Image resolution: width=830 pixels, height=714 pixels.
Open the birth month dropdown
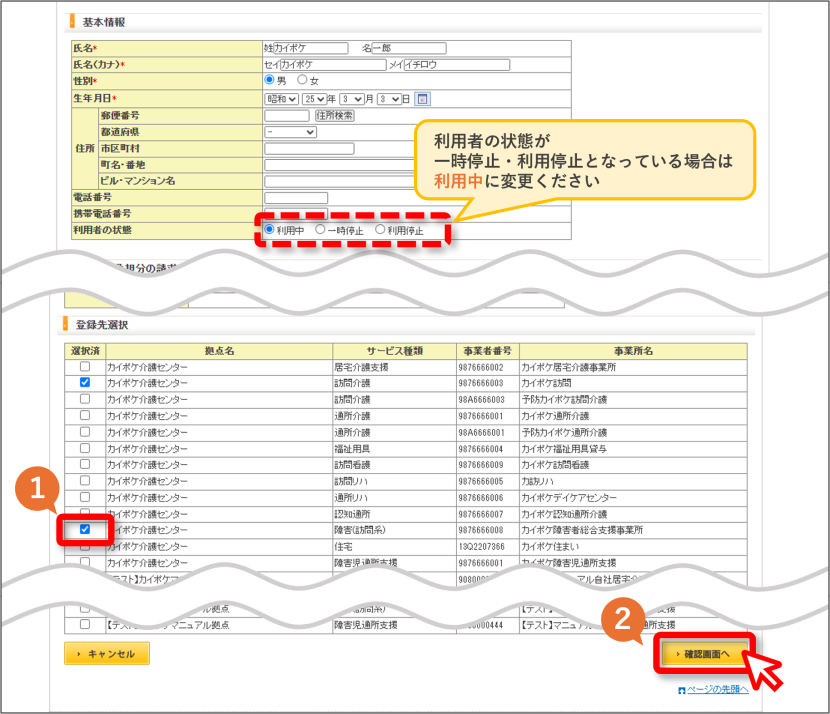tap(353, 99)
